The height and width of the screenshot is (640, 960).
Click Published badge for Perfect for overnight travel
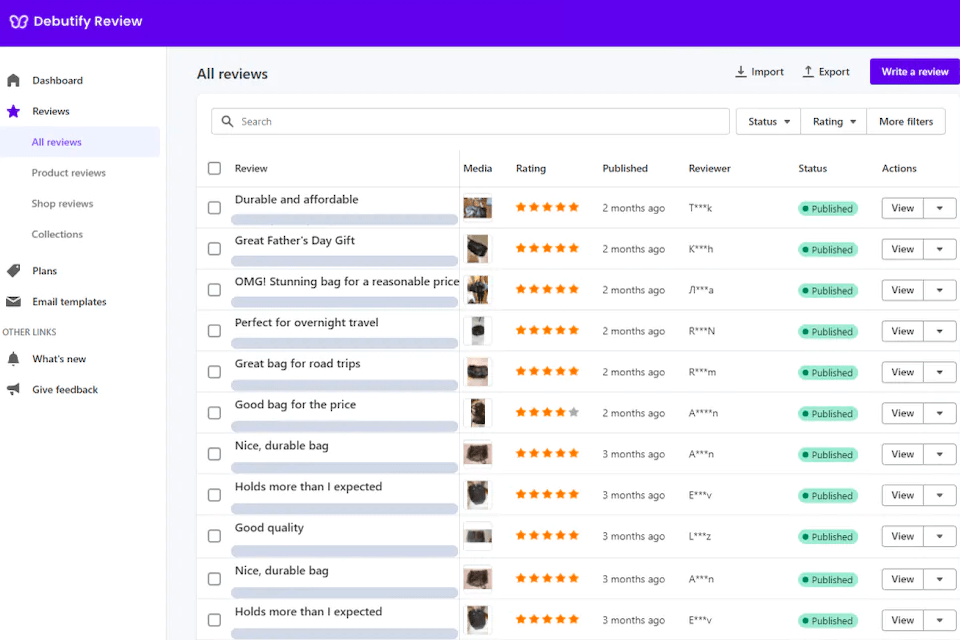(x=828, y=332)
